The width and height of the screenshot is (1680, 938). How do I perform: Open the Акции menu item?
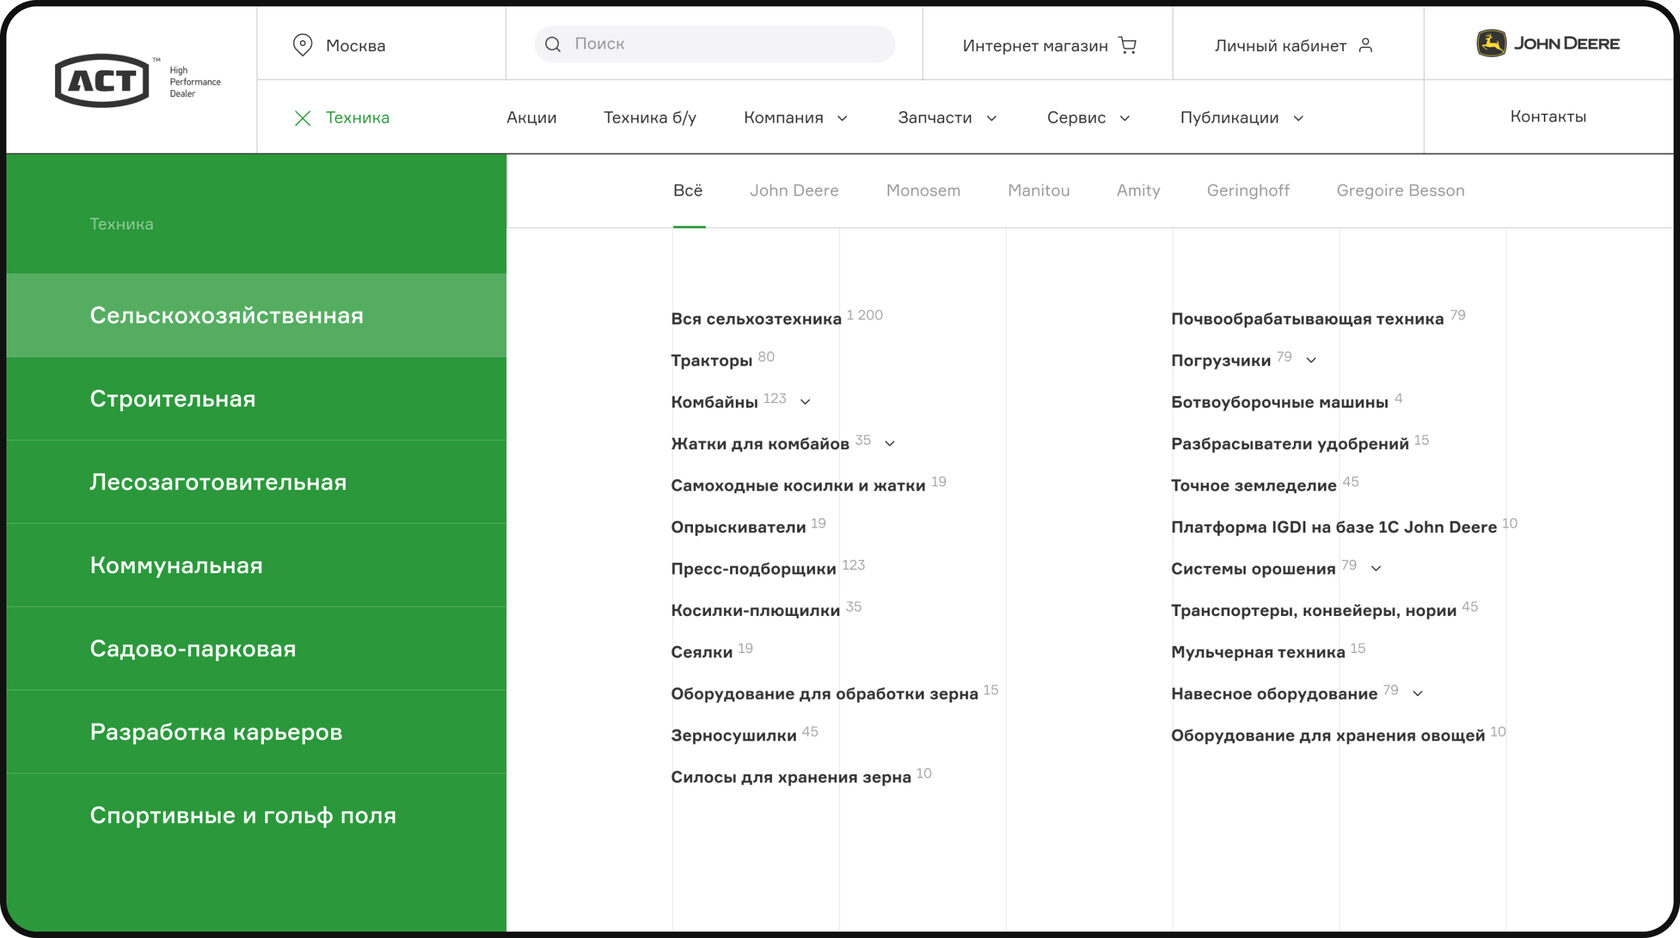click(532, 117)
